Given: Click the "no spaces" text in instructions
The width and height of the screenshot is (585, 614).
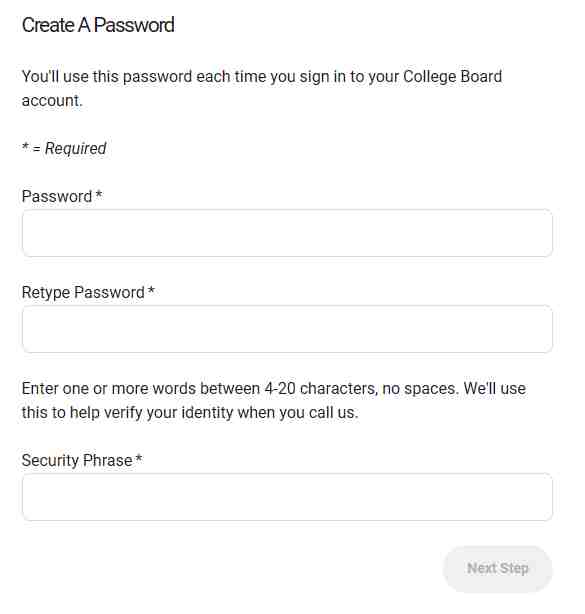Looking at the screenshot, I should pyautogui.click(x=420, y=388).
